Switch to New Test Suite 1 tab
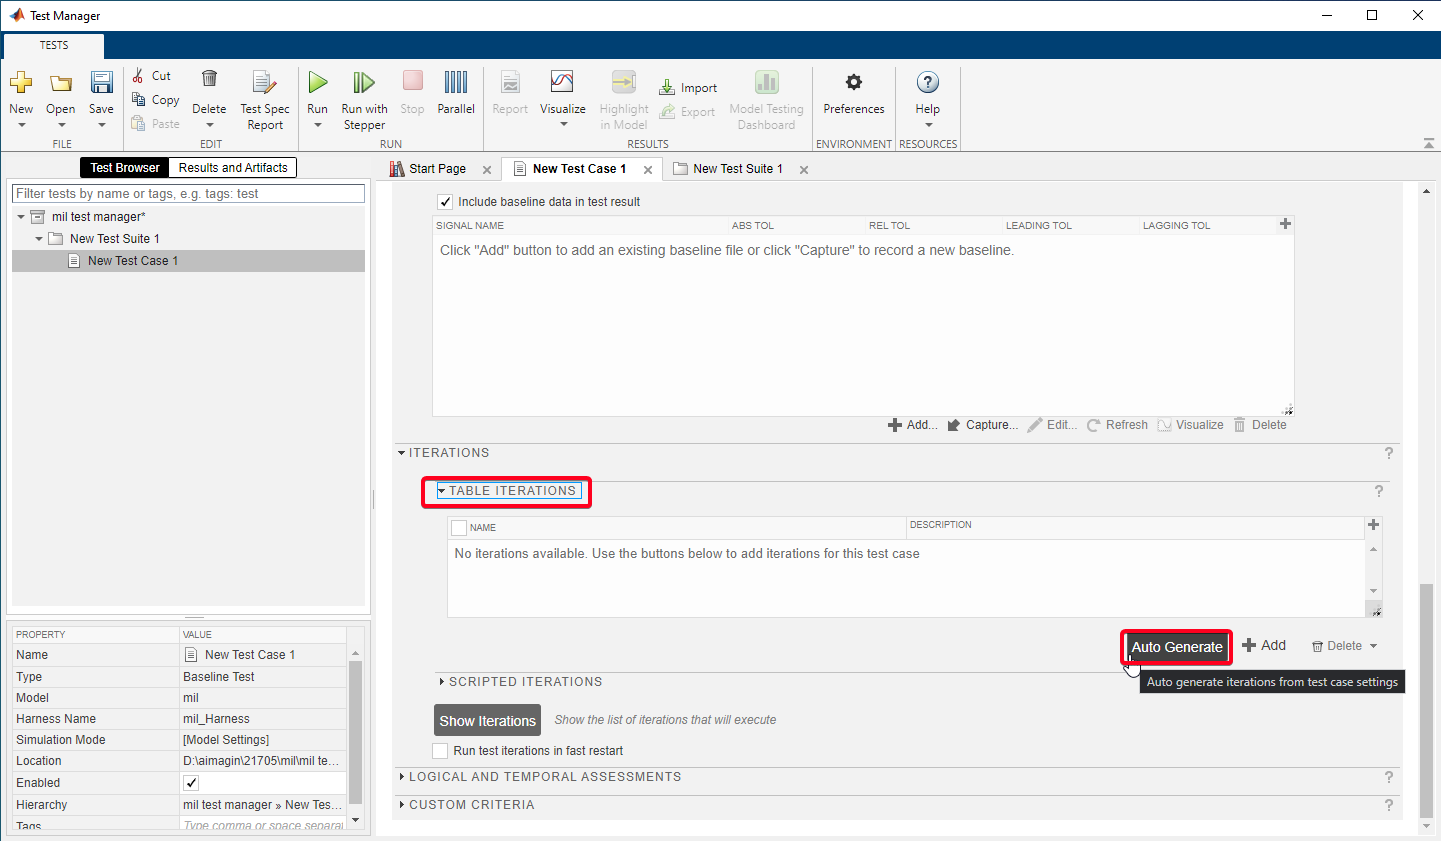This screenshot has height=841, width=1441. (738, 169)
